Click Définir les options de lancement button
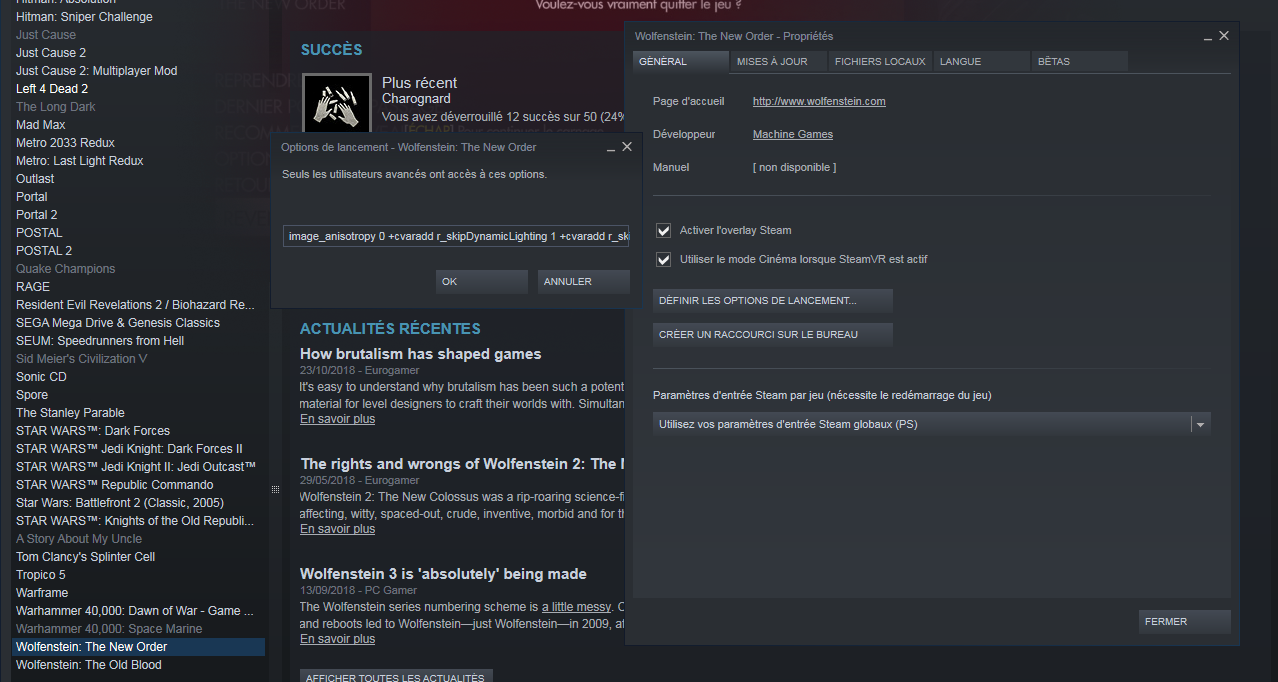 point(772,300)
